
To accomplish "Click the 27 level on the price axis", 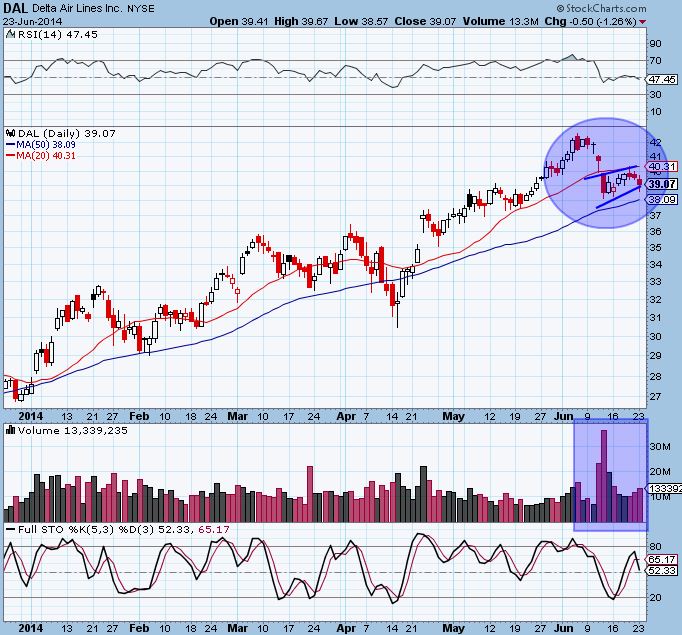I will pos(655,396).
